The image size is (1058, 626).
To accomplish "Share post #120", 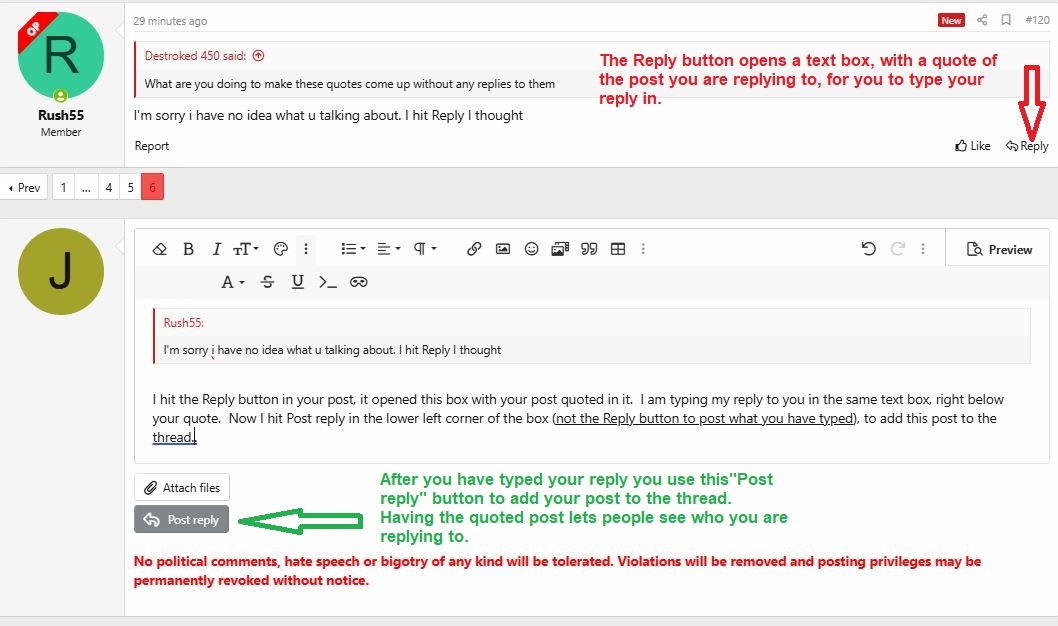I will [982, 20].
